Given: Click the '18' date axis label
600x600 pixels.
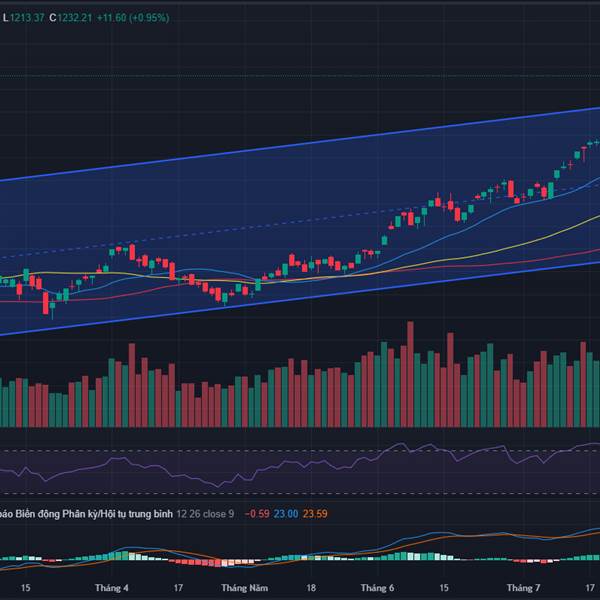Looking at the screenshot, I should pos(311,587).
